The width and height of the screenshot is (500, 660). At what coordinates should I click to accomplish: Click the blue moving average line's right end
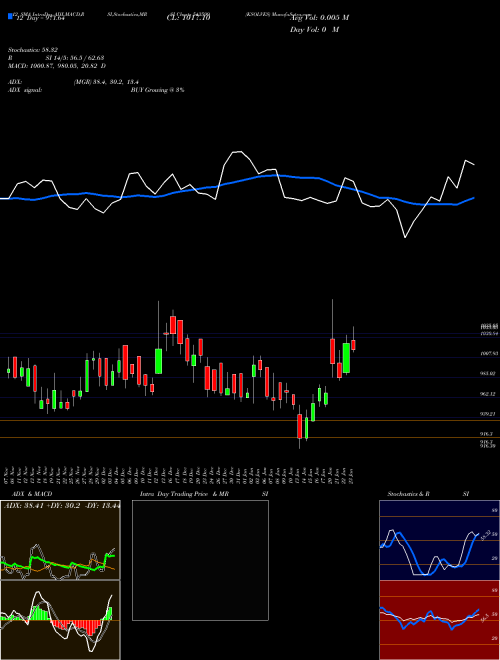tap(473, 198)
